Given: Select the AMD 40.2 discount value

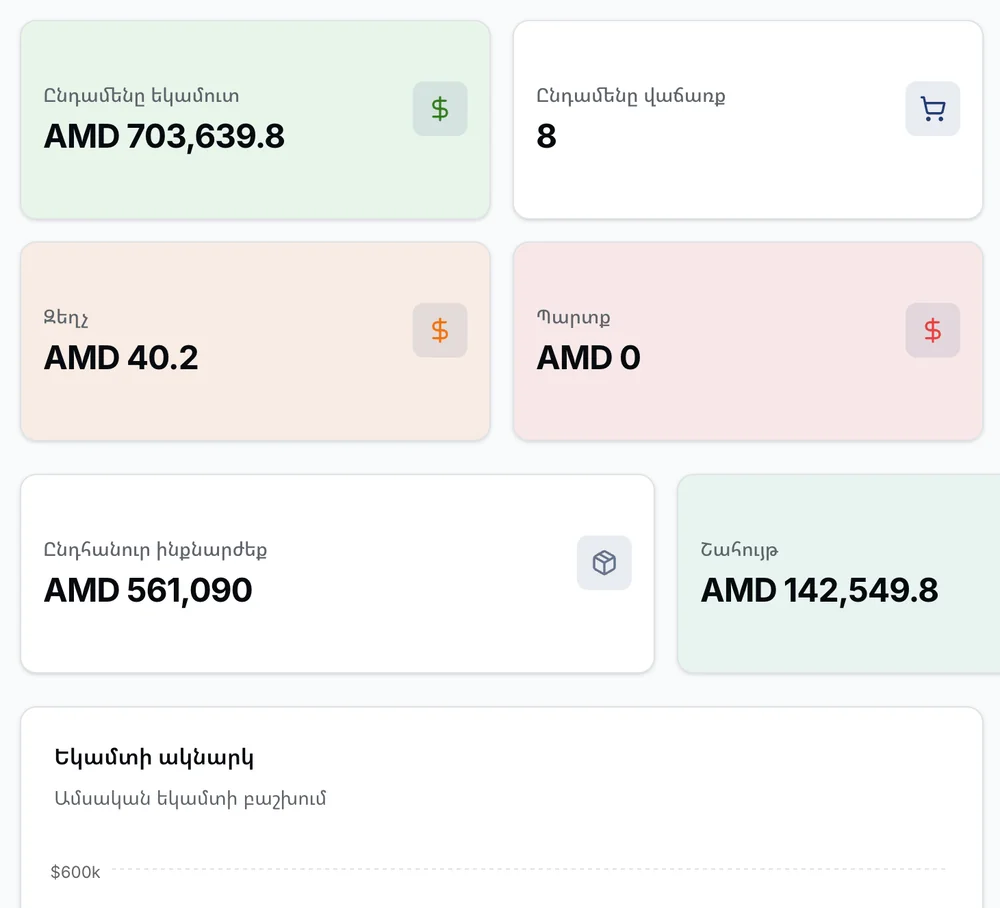Looking at the screenshot, I should (x=121, y=358).
